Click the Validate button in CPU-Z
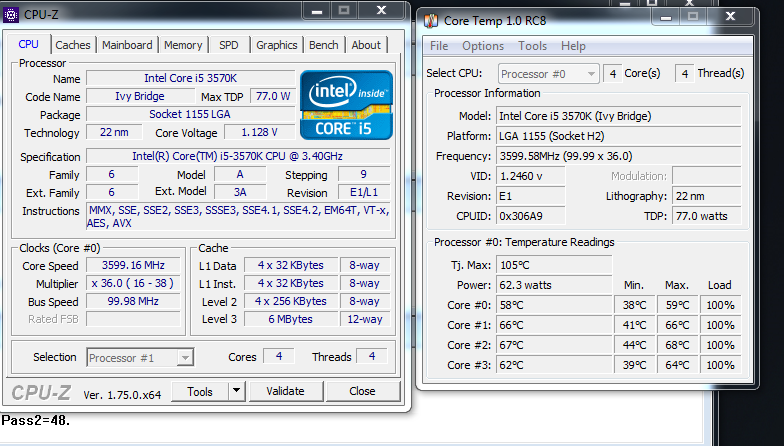Screen dimensions: 784x446 click(x=286, y=392)
